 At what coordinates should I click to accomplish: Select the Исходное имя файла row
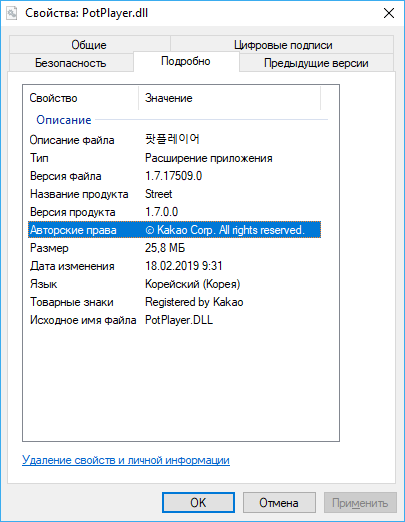point(174,320)
